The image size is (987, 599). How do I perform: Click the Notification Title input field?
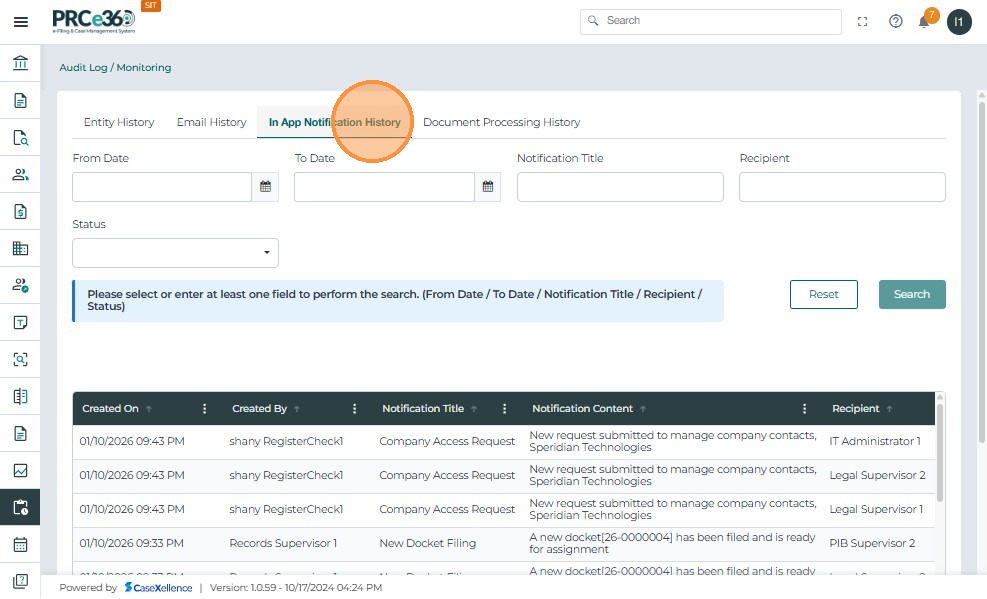[x=620, y=187]
